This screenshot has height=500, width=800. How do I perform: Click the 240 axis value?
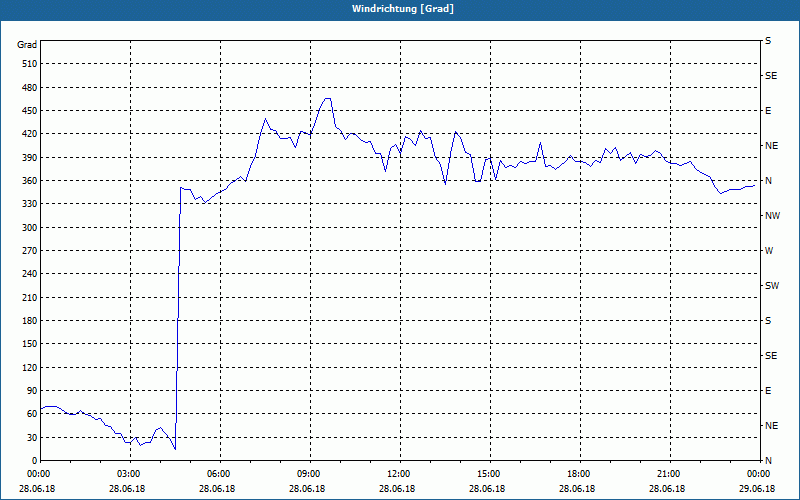coord(30,274)
